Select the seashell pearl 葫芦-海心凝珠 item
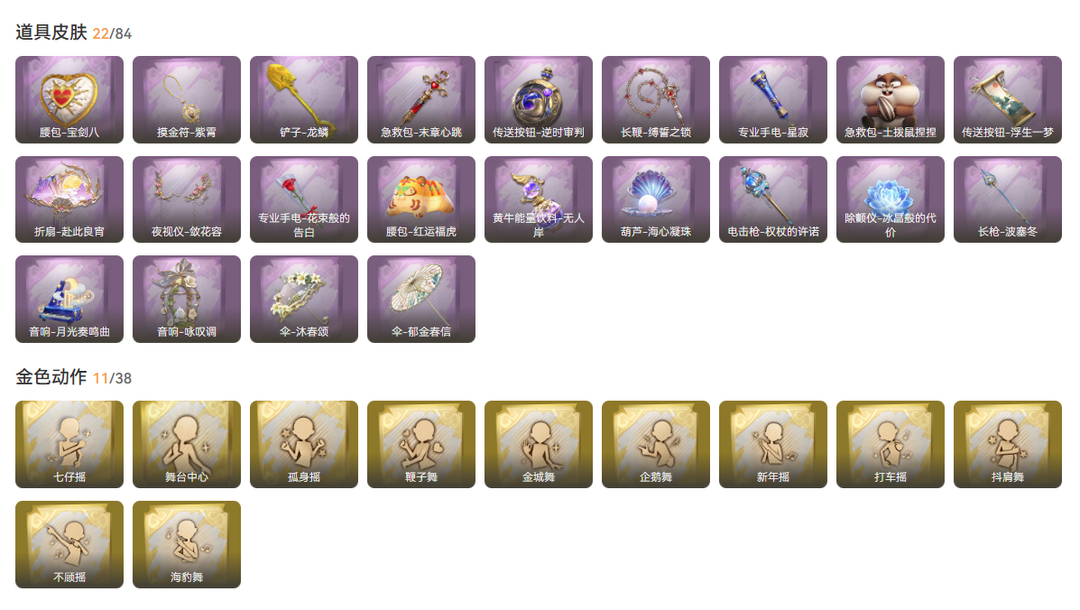The height and width of the screenshot is (610, 1080). coord(656,200)
